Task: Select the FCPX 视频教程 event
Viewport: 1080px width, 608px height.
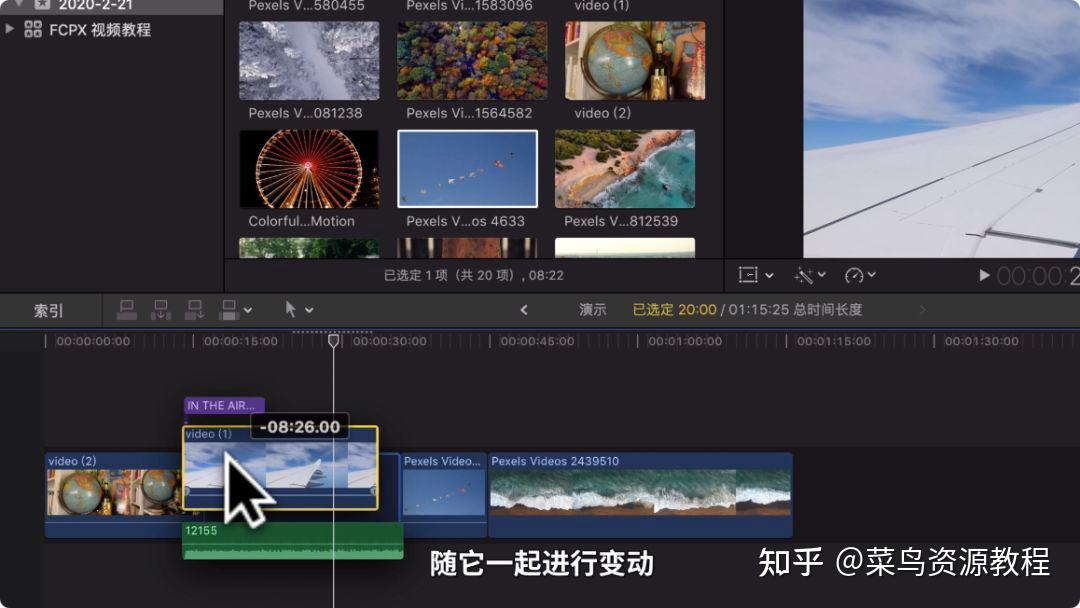Action: 100,30
